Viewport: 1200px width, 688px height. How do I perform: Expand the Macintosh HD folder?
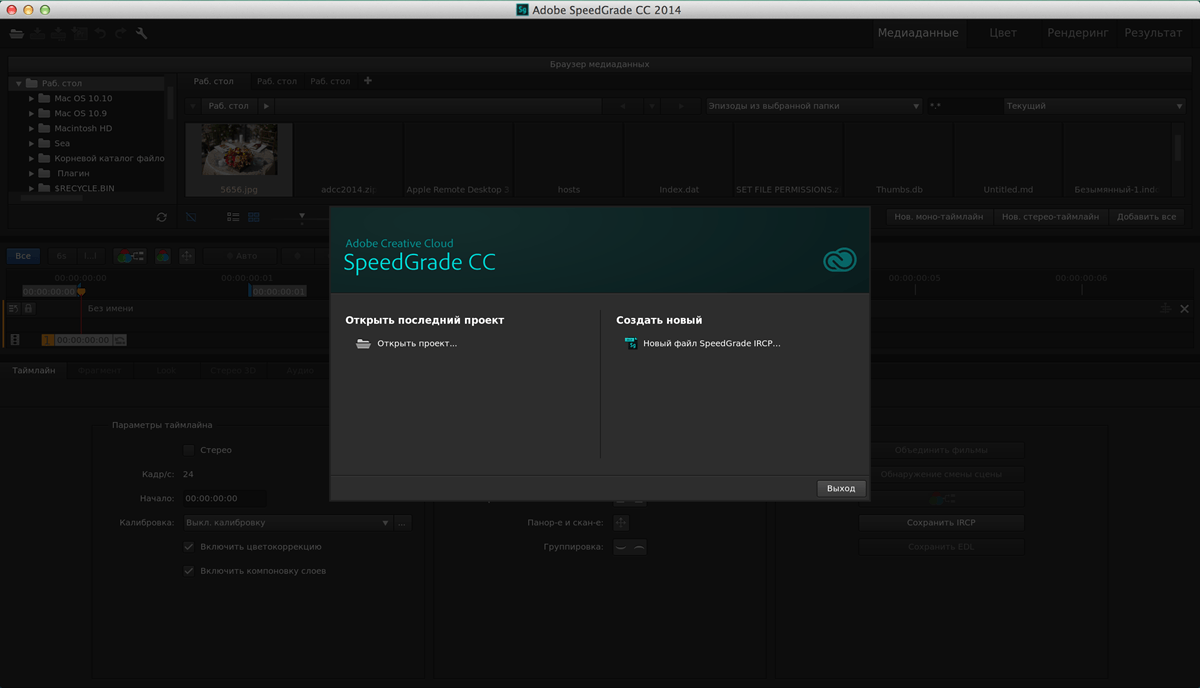click(x=32, y=128)
